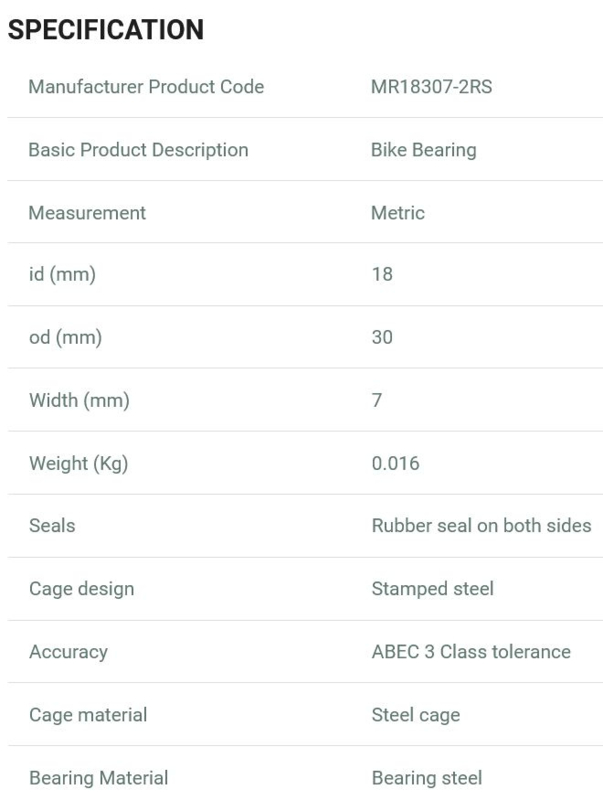This screenshot has height=800, width=603.
Task: Select the Weight (Kg) value 0.016
Action: point(395,463)
